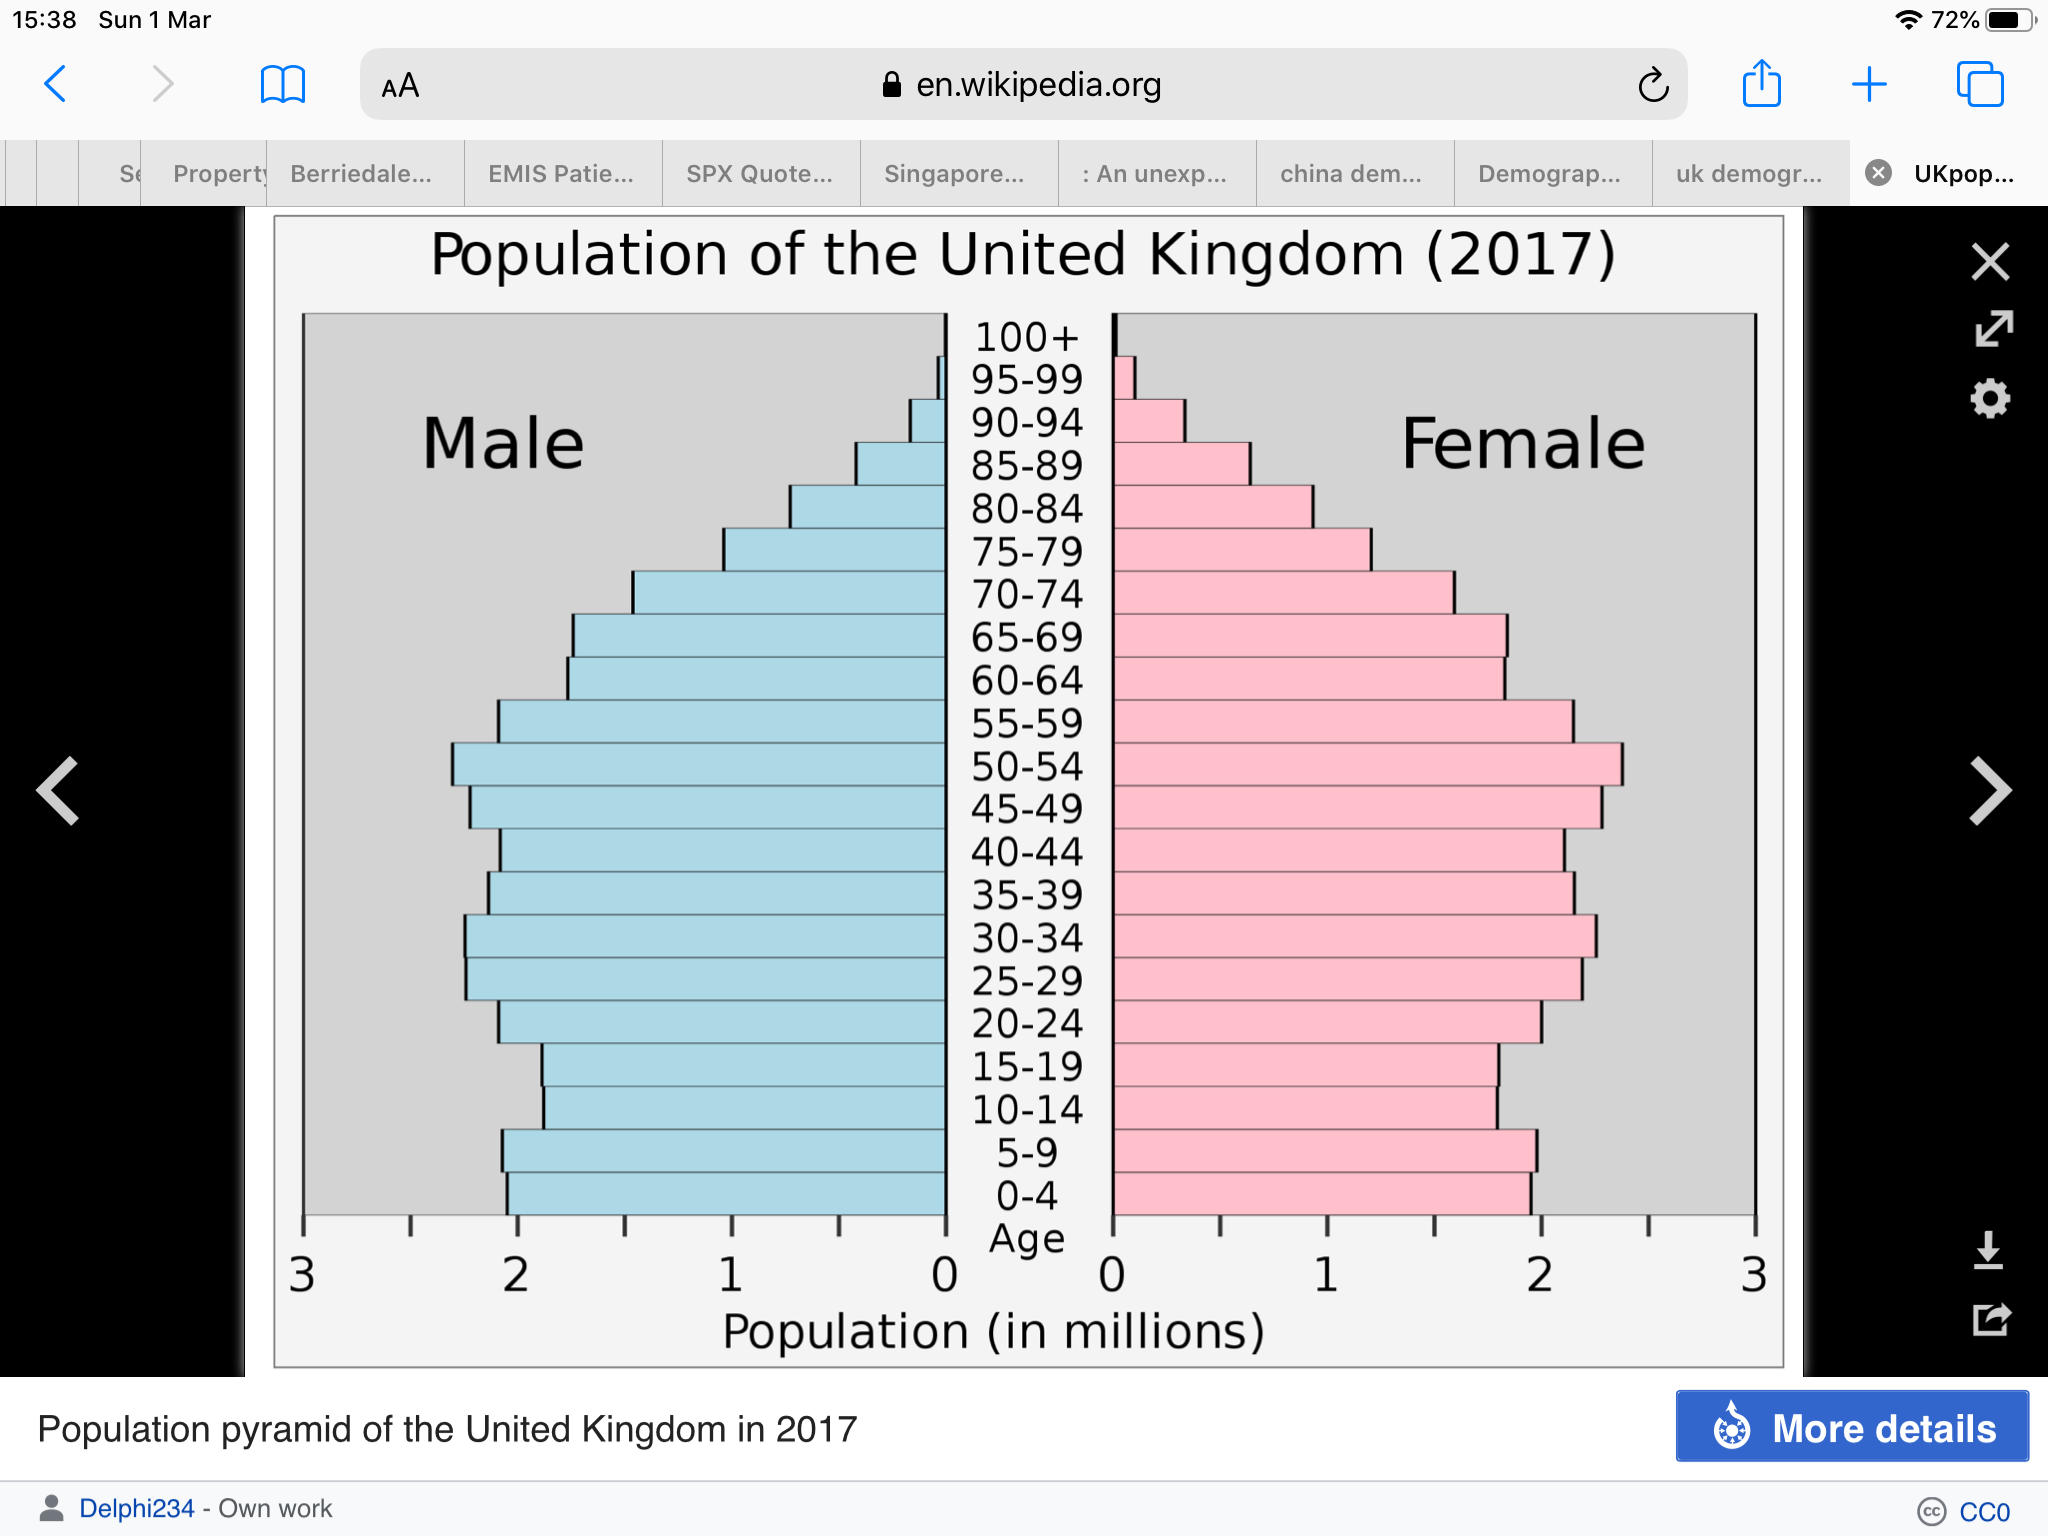2048x1536 pixels.
Task: Reload the Wikipedia page
Action: tap(1653, 85)
